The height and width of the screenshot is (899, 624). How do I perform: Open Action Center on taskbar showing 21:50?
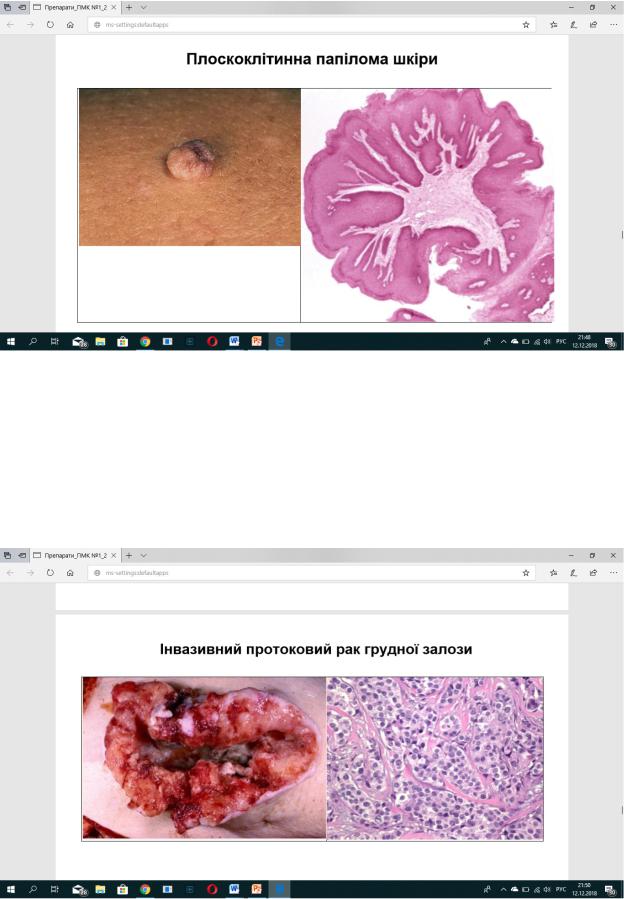point(611,890)
